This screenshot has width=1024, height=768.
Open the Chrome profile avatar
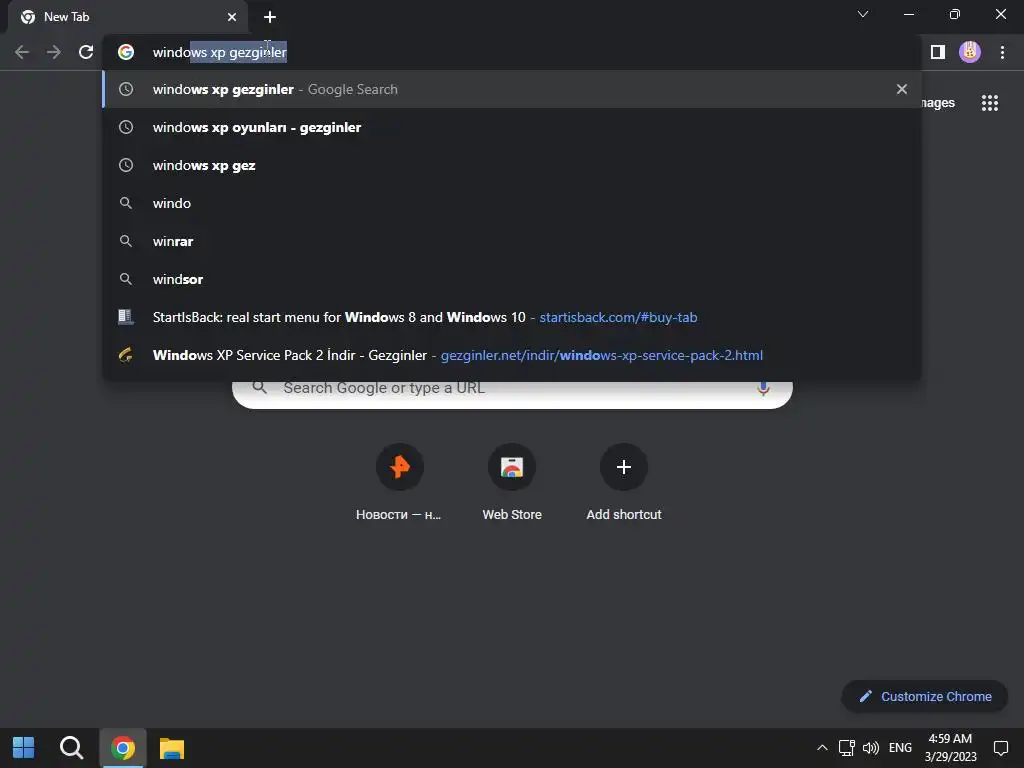click(970, 52)
